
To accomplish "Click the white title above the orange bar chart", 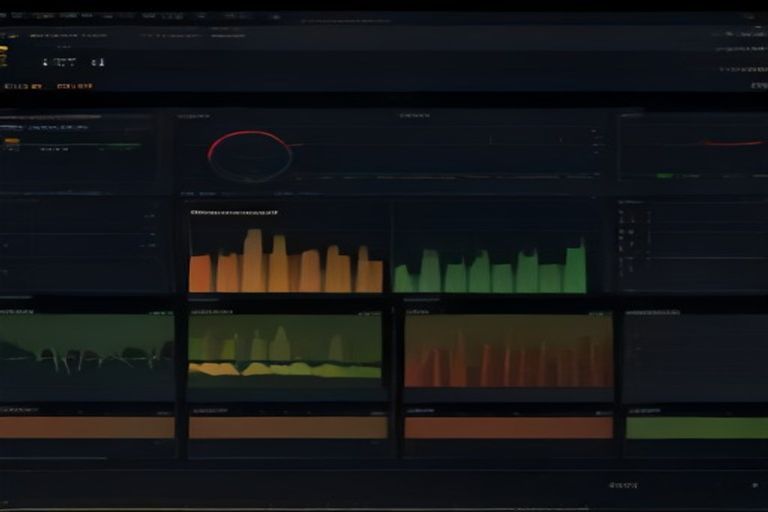I will tap(234, 213).
